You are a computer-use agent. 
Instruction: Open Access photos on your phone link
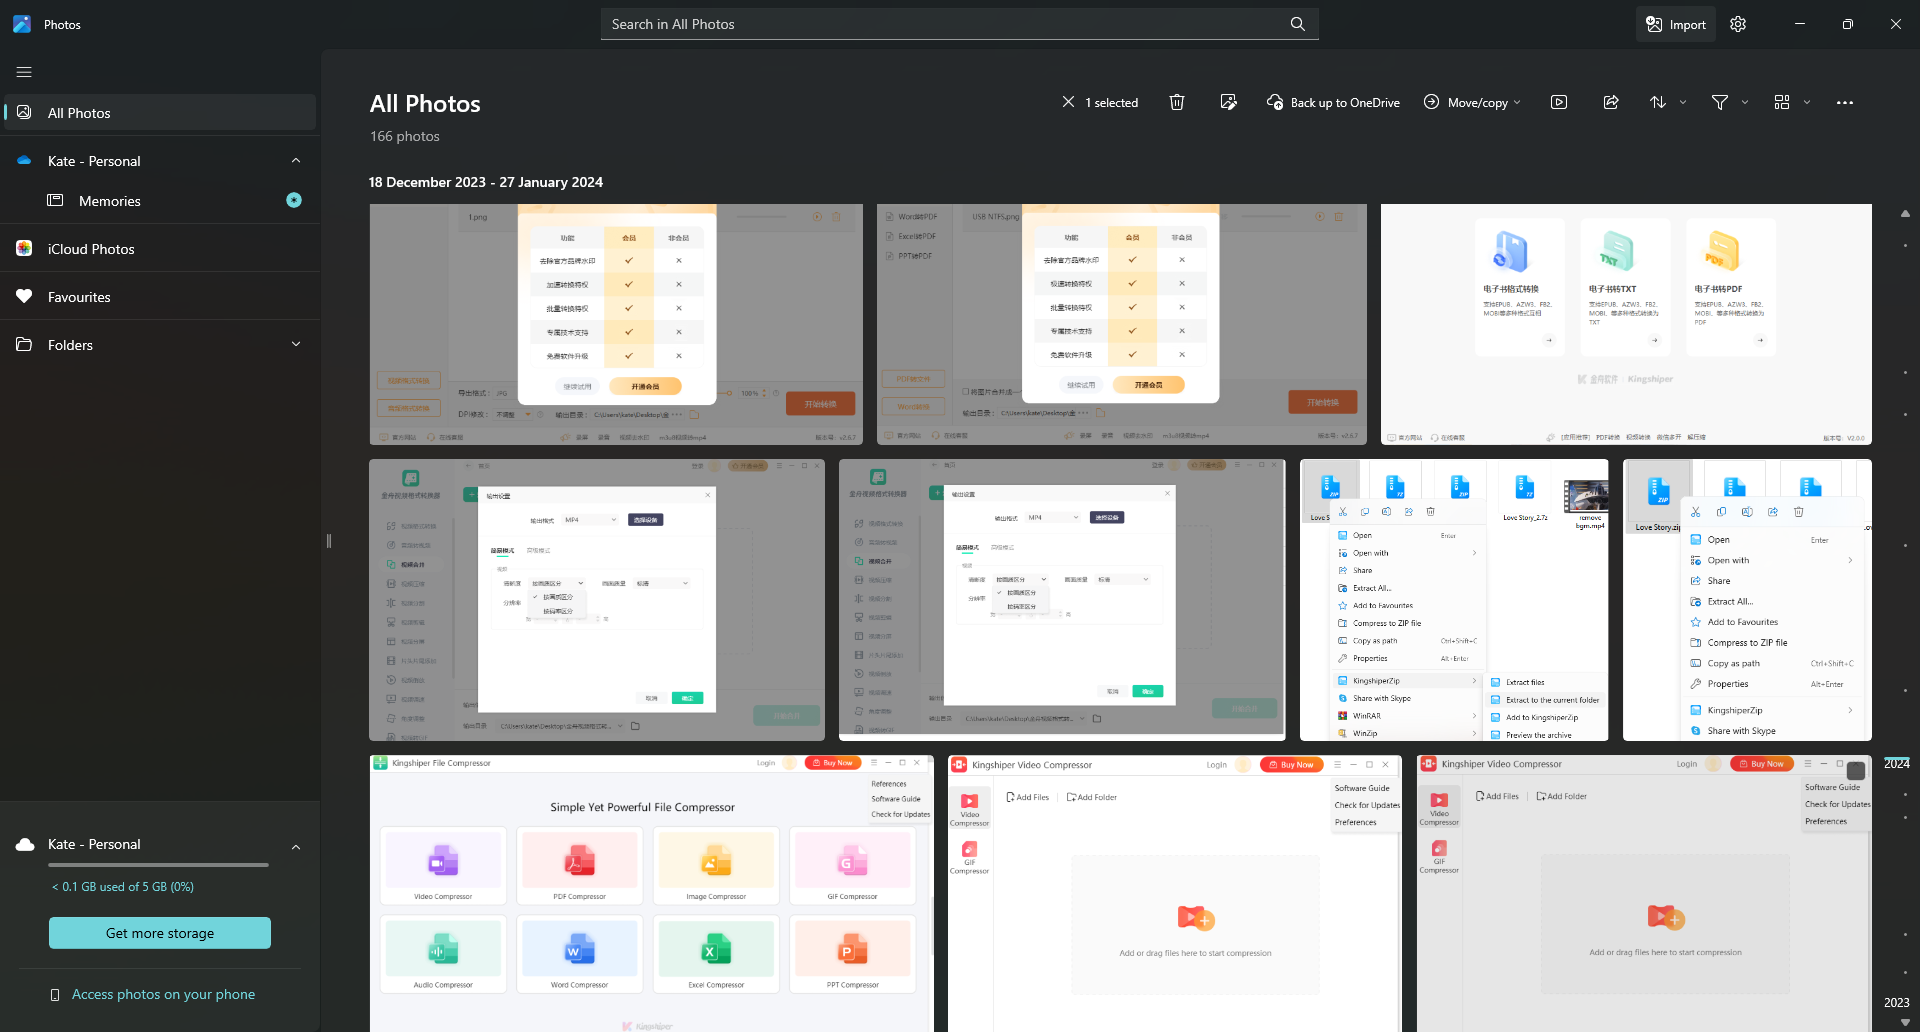click(163, 994)
